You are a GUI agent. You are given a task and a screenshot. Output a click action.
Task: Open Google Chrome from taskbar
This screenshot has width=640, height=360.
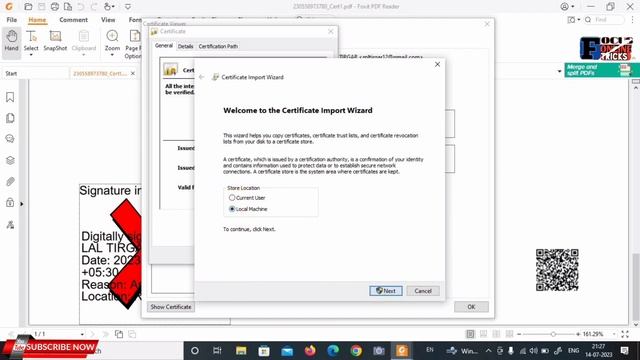(x=356, y=351)
